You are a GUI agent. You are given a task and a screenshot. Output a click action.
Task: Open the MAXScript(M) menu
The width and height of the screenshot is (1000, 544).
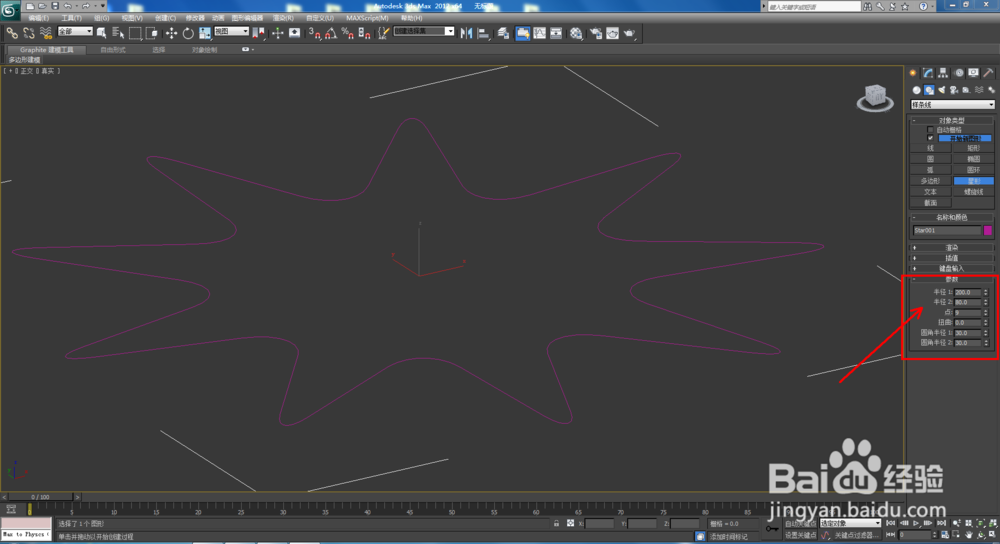click(367, 18)
